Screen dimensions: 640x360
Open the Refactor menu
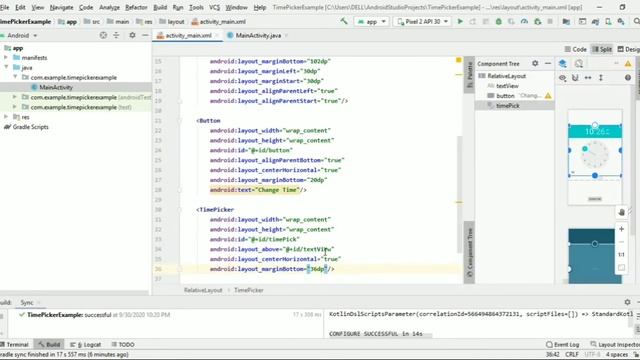(136, 7)
